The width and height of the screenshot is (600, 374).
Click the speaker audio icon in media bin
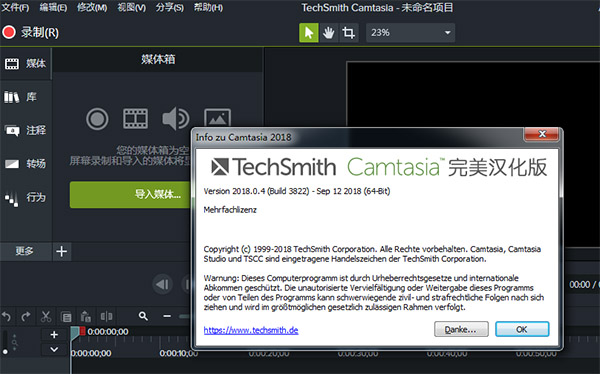tap(176, 119)
